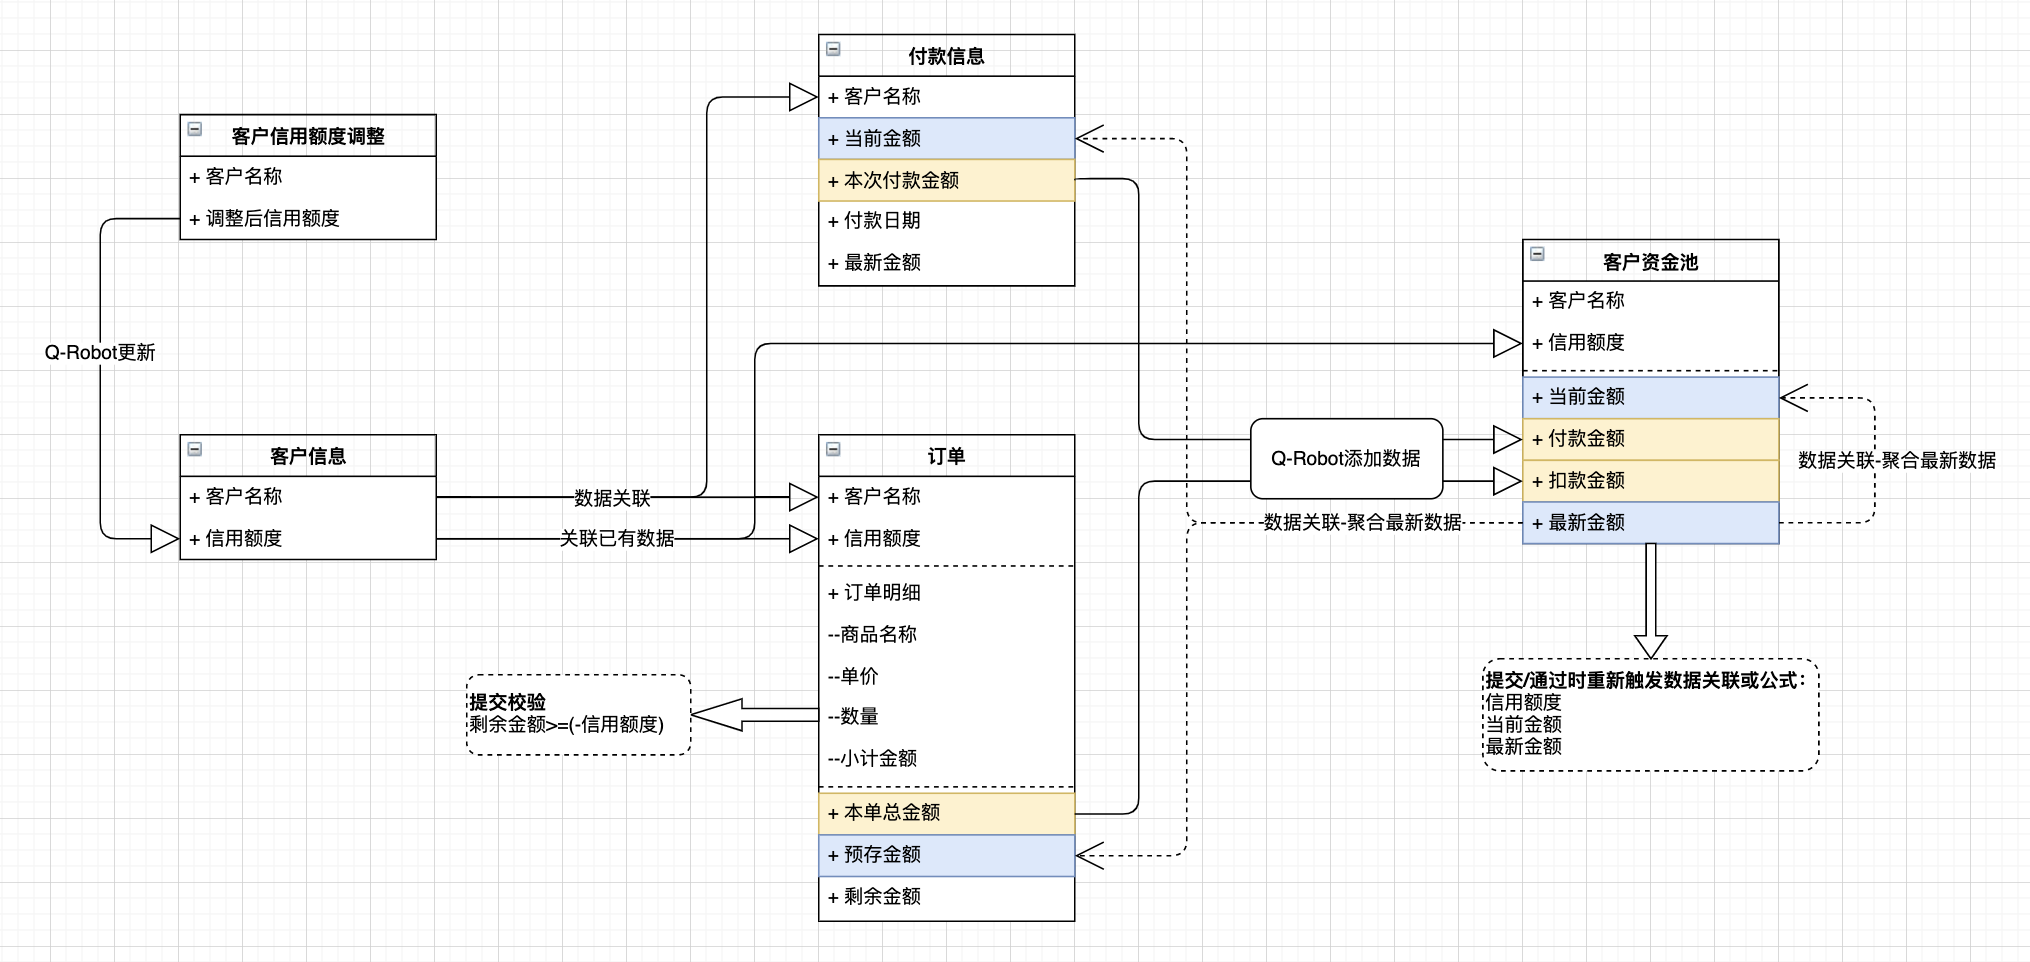Select the 调整后信用额度 row
Screen dimensions: 2030x962
(308, 219)
